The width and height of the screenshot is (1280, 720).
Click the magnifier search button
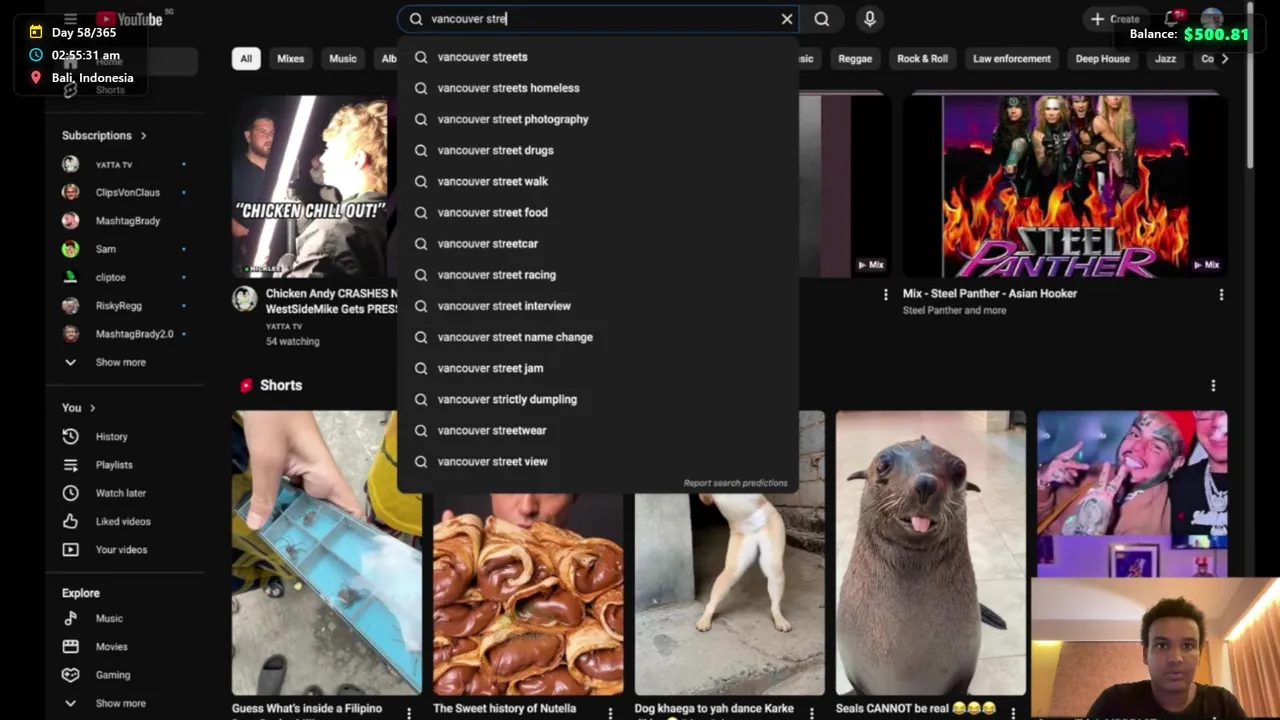click(821, 19)
